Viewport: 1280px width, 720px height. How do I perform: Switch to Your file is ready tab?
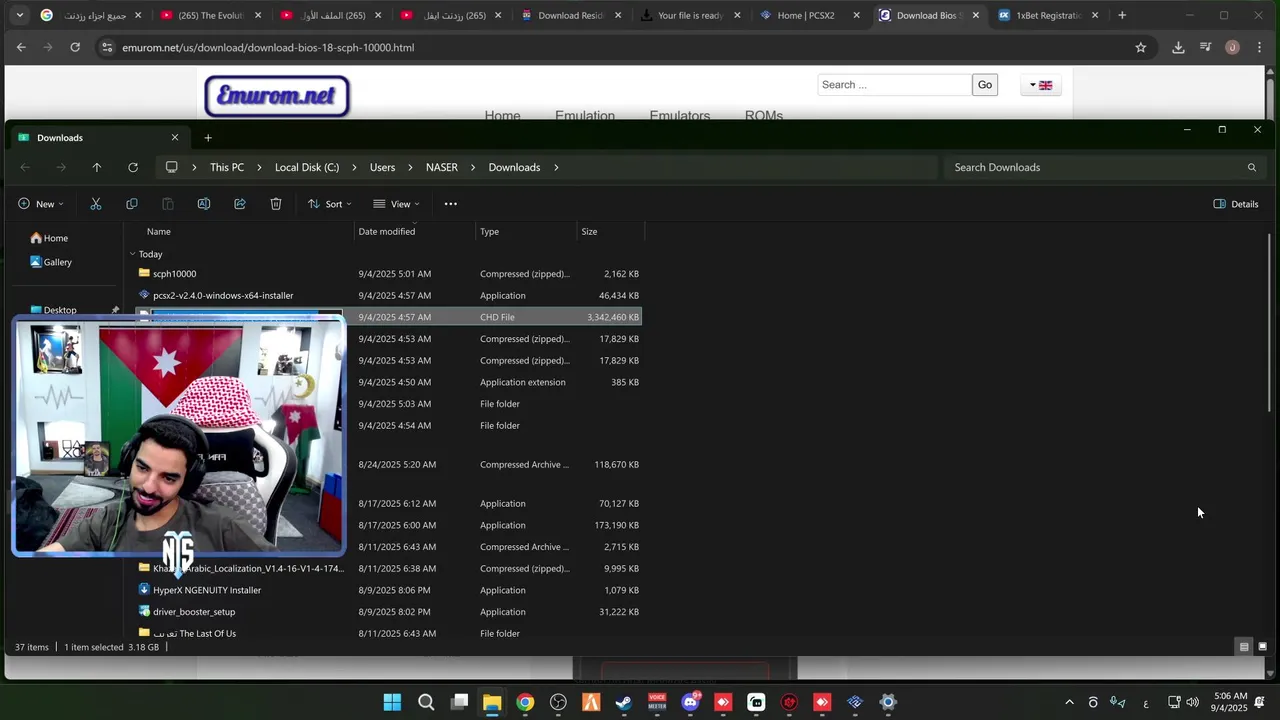(x=689, y=15)
